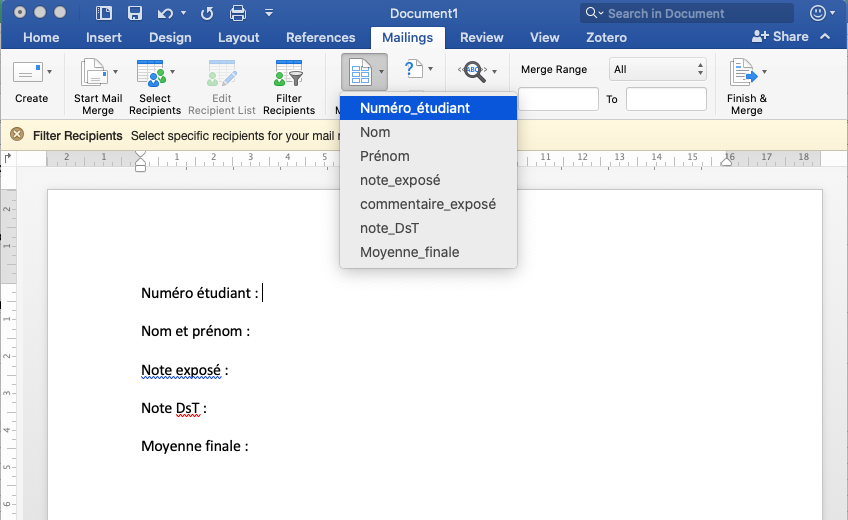Open the document template/sidebar icon
This screenshot has width=848, height=520.
103,13
